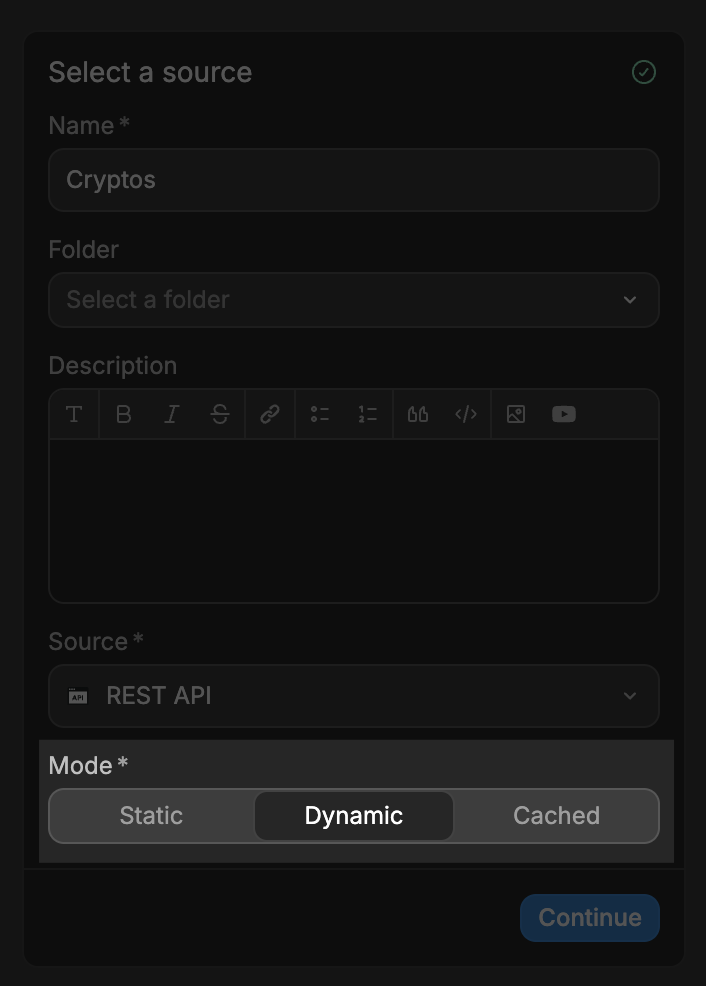706x986 pixels.
Task: Keep Dynamic mode selected
Action: (x=353, y=815)
